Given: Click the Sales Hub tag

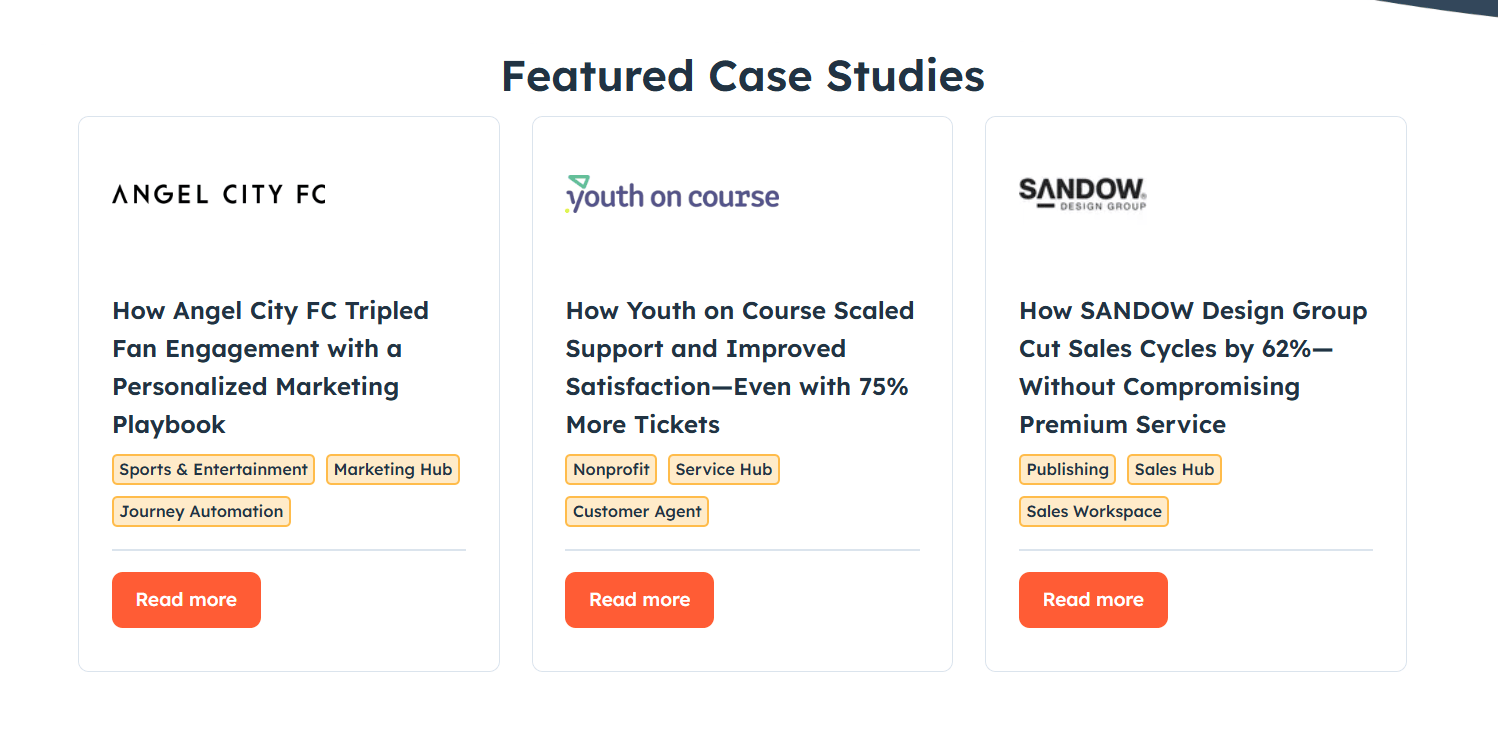Looking at the screenshot, I should click(1174, 469).
